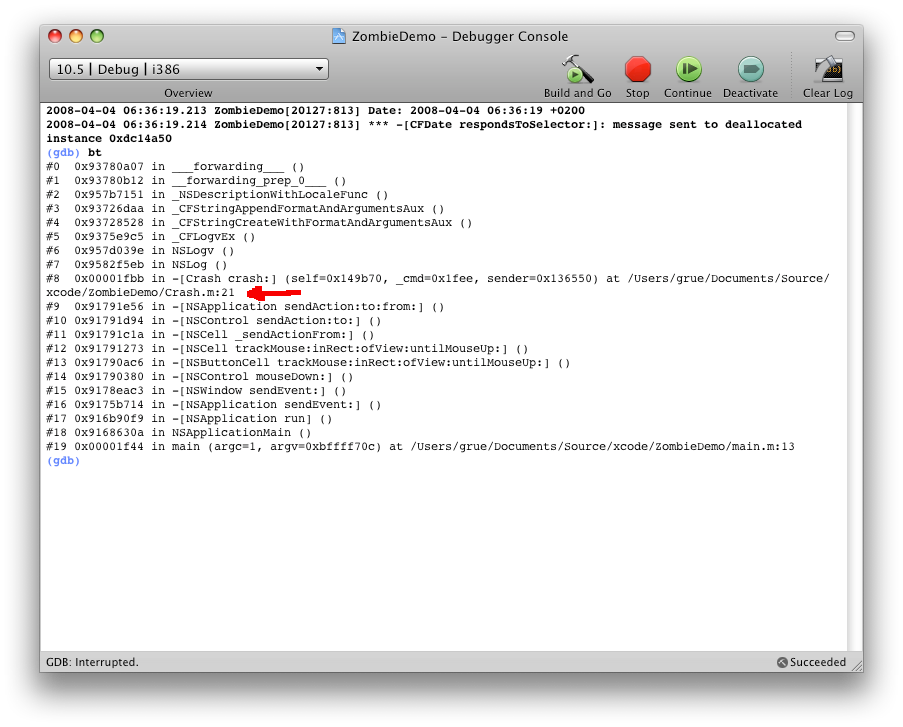Select frame #3 _CFStringAppendFormatAndArgumentsAux
Image resolution: width=903 pixels, height=727 pixels.
(245, 209)
